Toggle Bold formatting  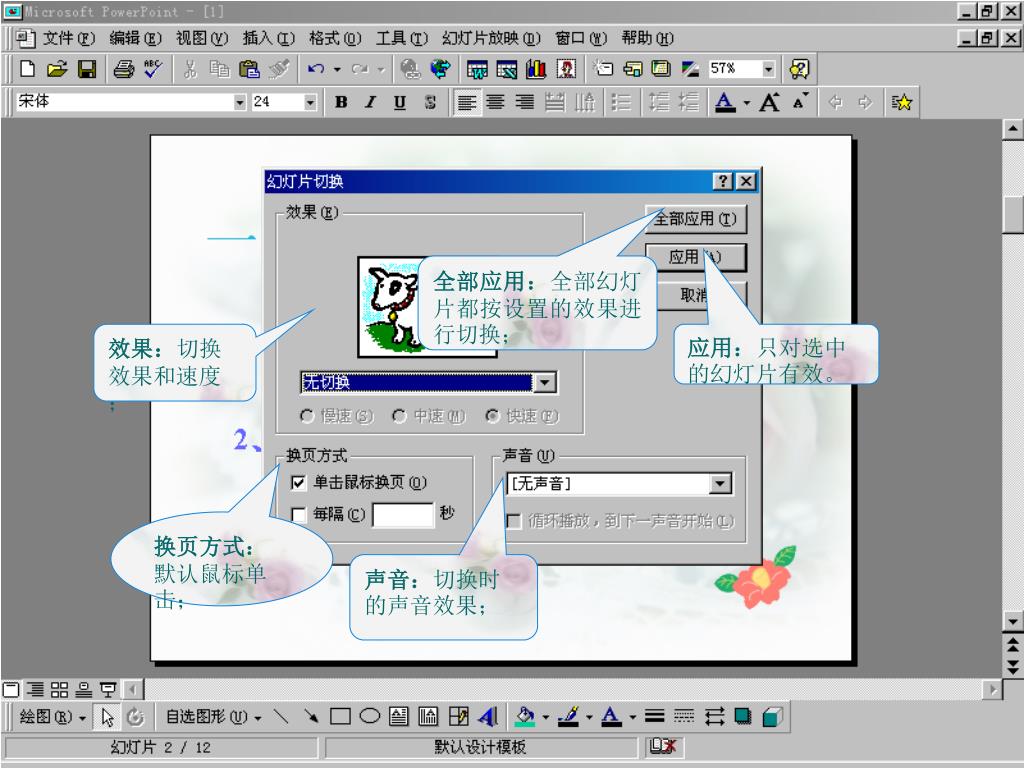point(341,102)
